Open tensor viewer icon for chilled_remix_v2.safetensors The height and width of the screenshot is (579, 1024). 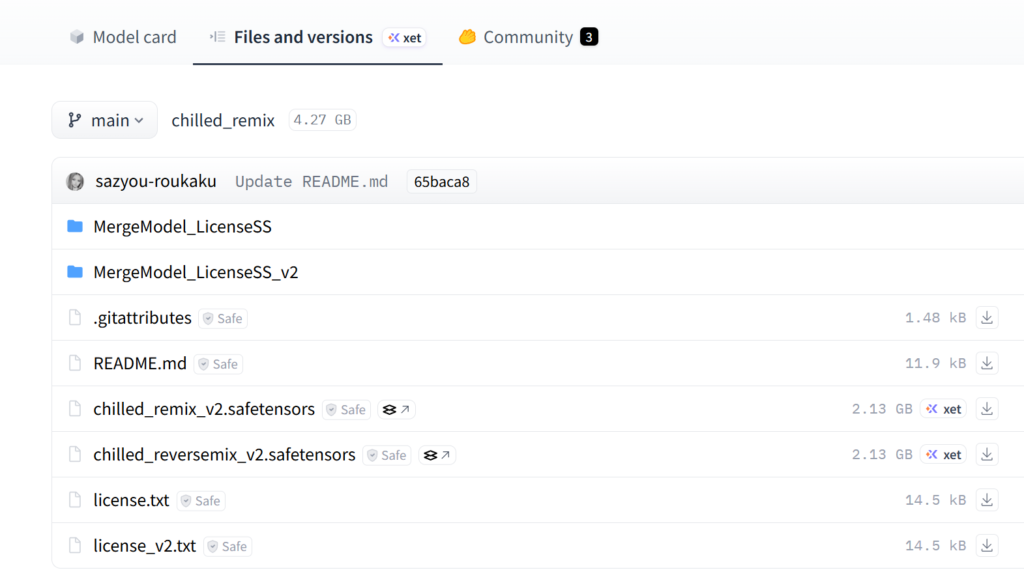click(396, 410)
